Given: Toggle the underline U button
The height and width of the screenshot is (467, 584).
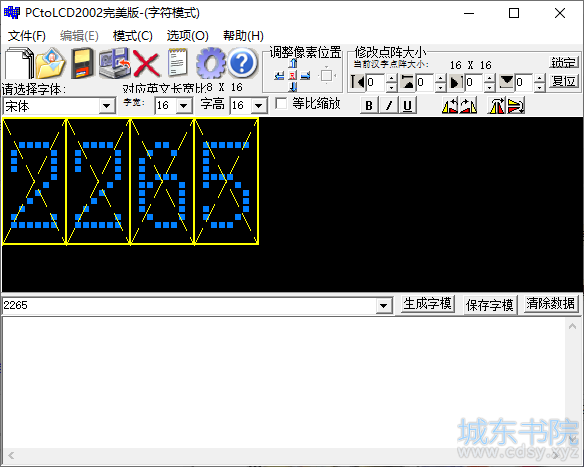Looking at the screenshot, I should click(x=407, y=106).
